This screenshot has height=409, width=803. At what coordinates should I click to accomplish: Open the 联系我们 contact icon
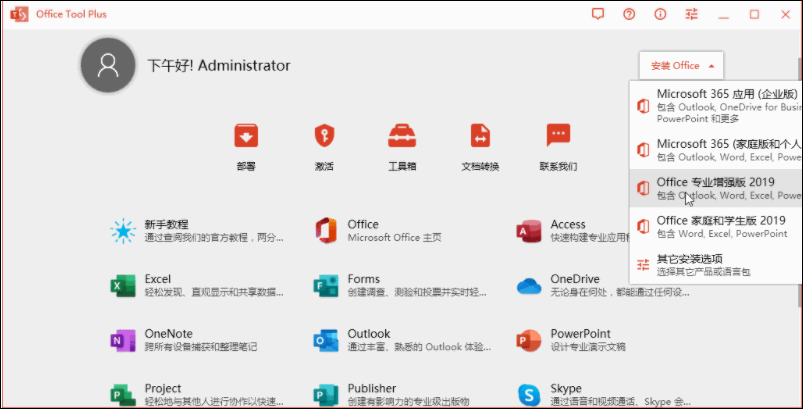pos(558,136)
